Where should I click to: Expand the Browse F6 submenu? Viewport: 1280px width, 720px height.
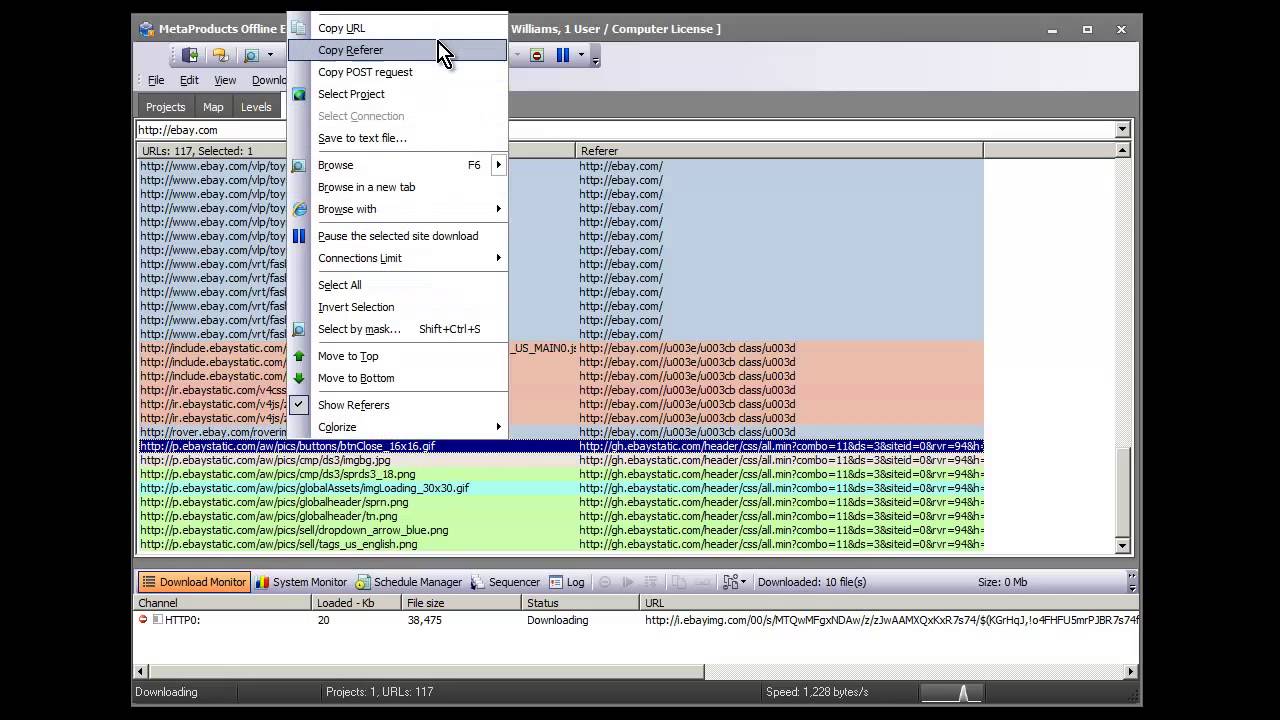pyautogui.click(x=498, y=165)
